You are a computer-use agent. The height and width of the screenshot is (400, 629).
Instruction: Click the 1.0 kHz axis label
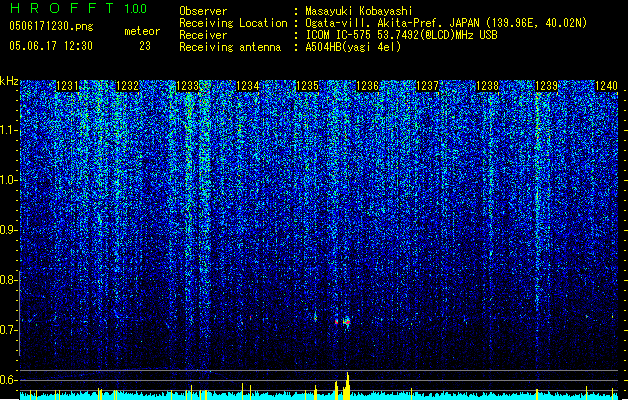click(9, 180)
